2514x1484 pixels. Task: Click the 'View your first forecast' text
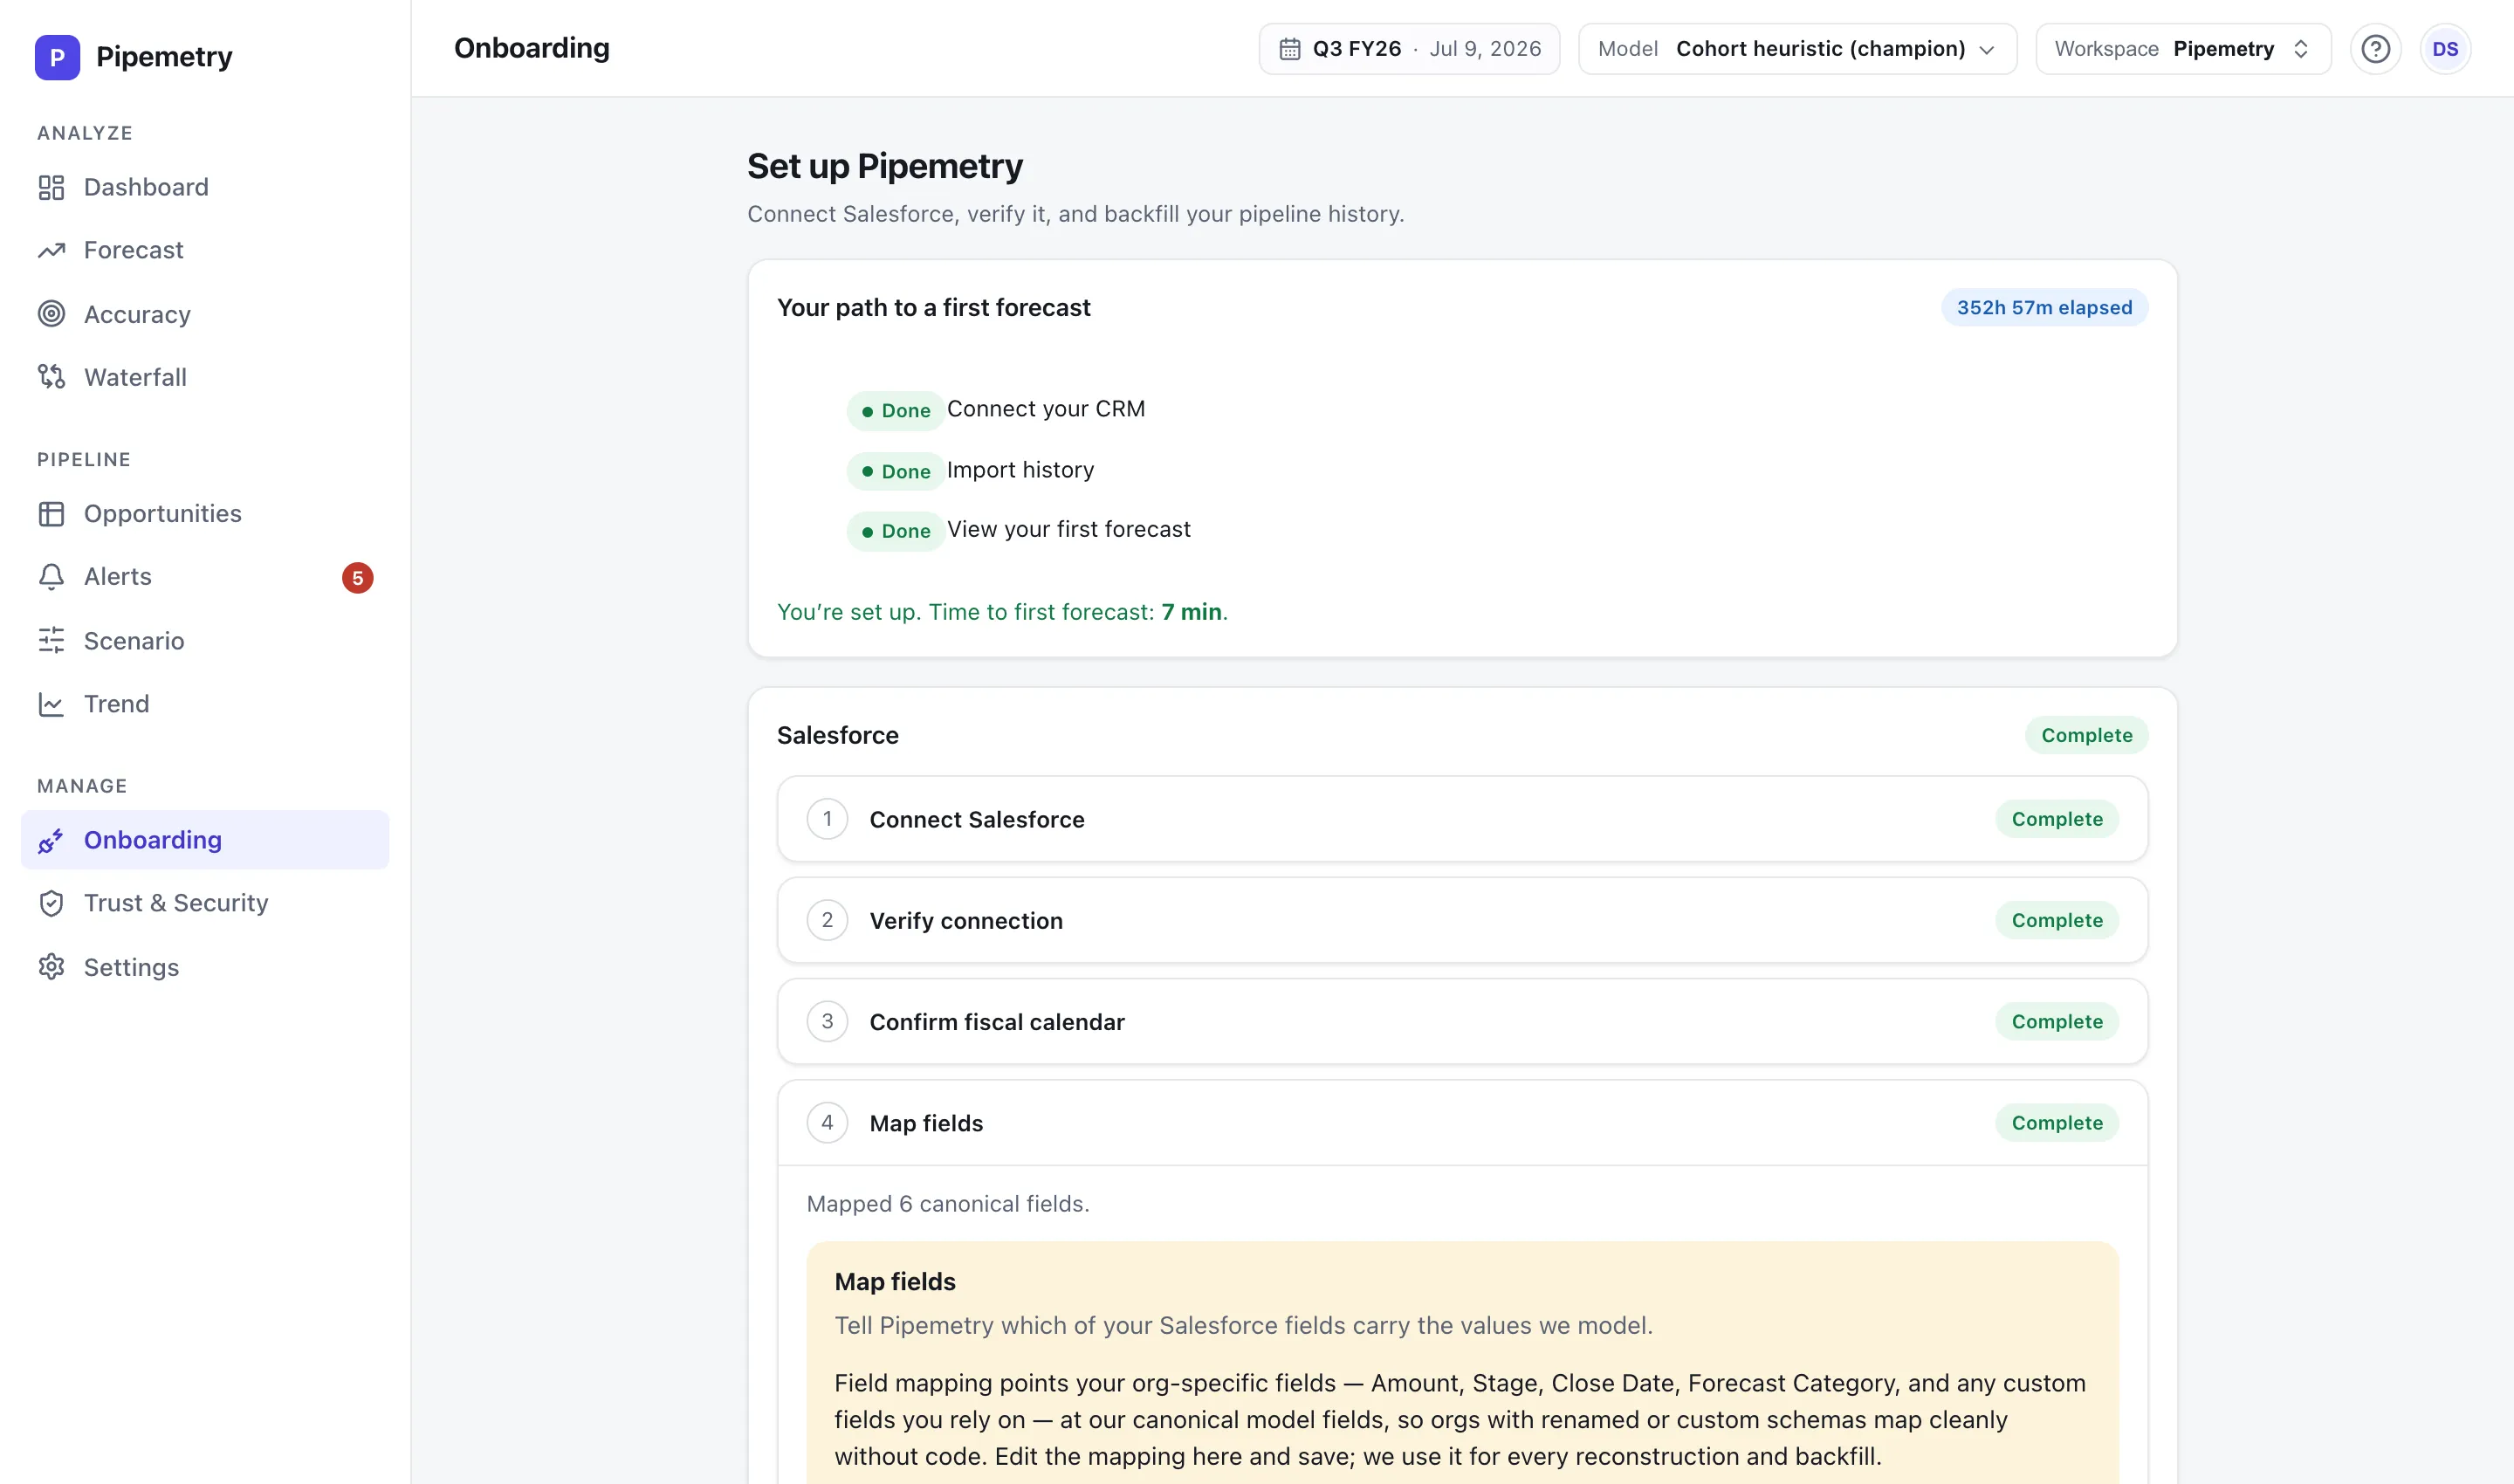pos(1069,529)
